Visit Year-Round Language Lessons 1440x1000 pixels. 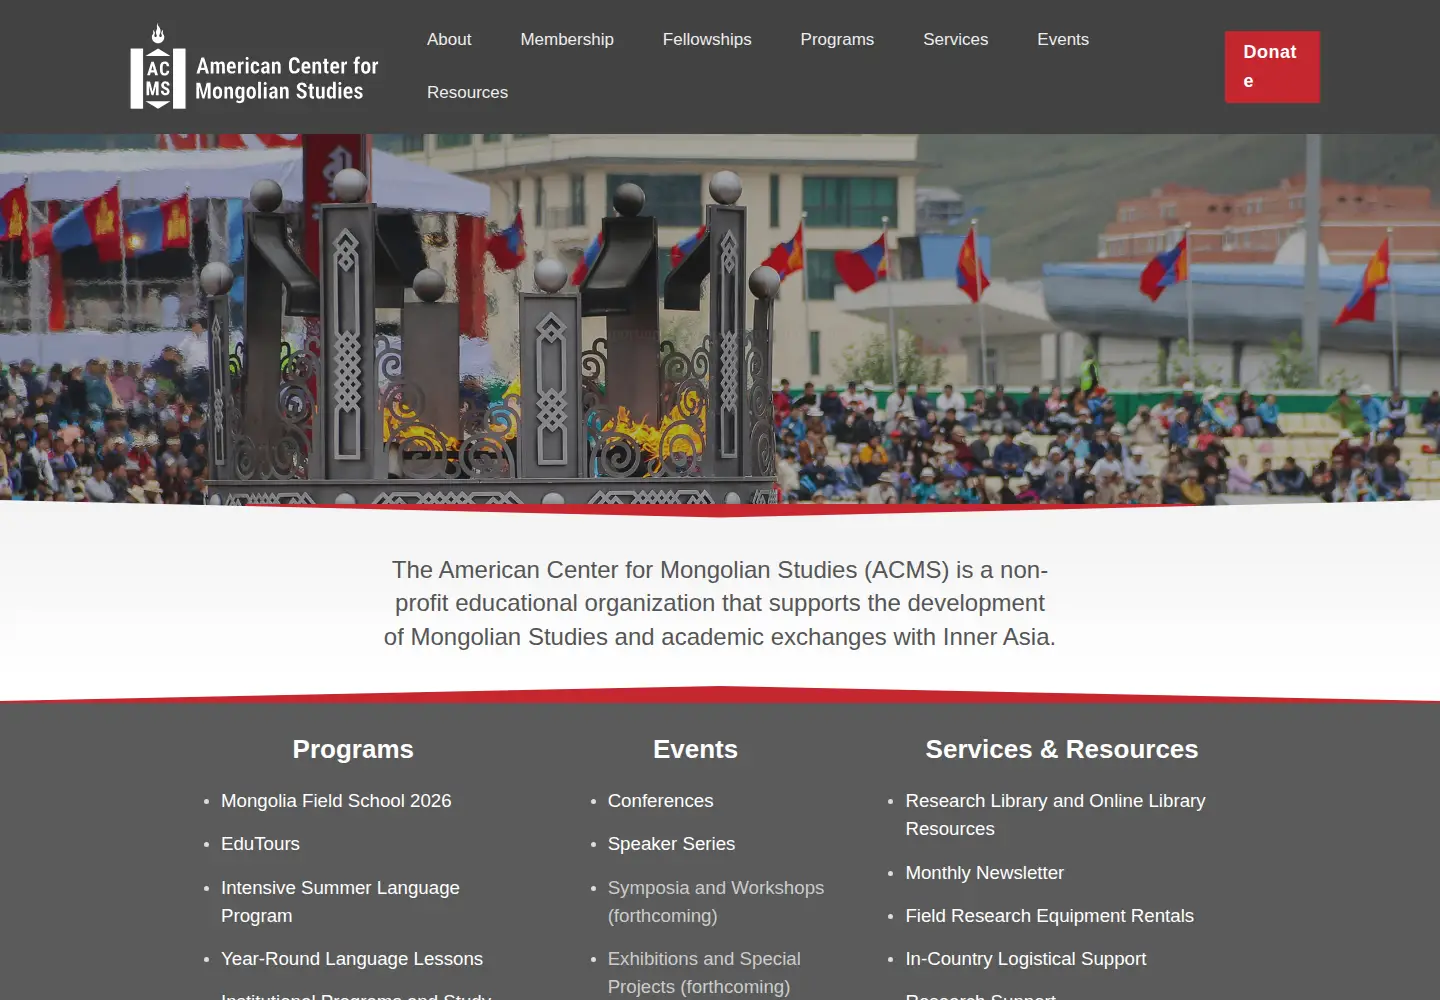(x=352, y=959)
